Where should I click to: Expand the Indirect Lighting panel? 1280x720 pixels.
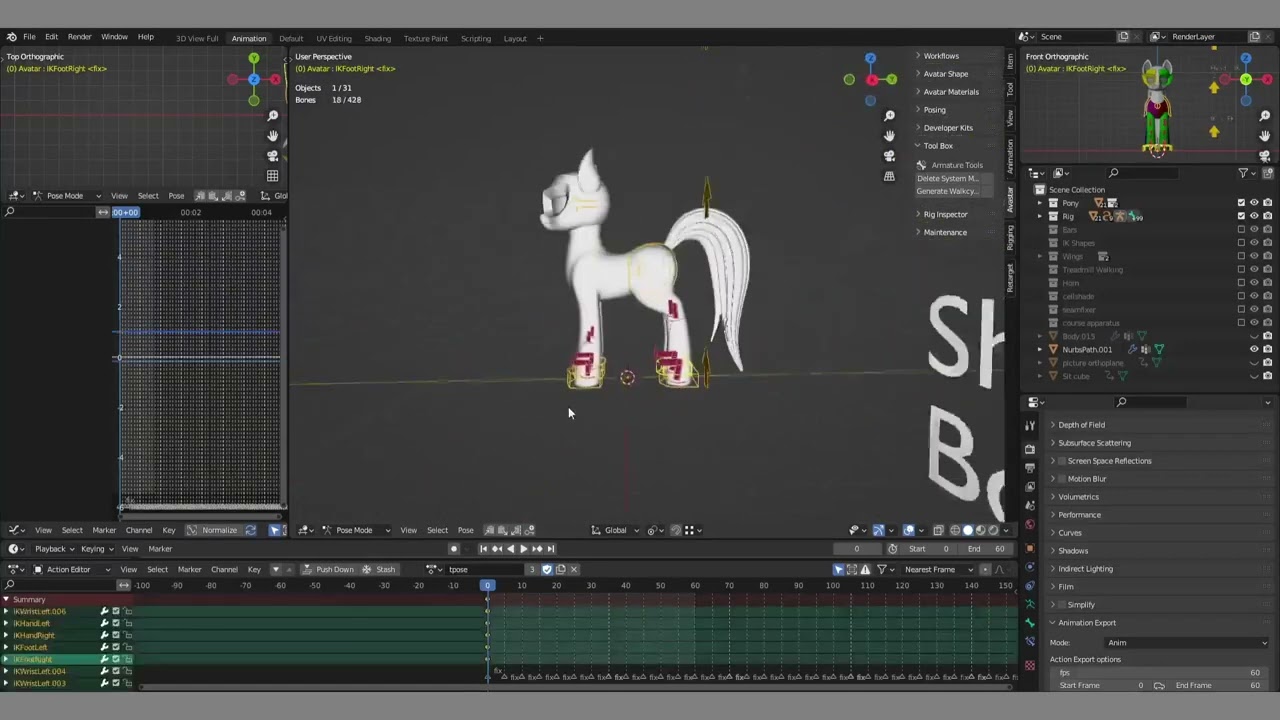(x=1052, y=569)
